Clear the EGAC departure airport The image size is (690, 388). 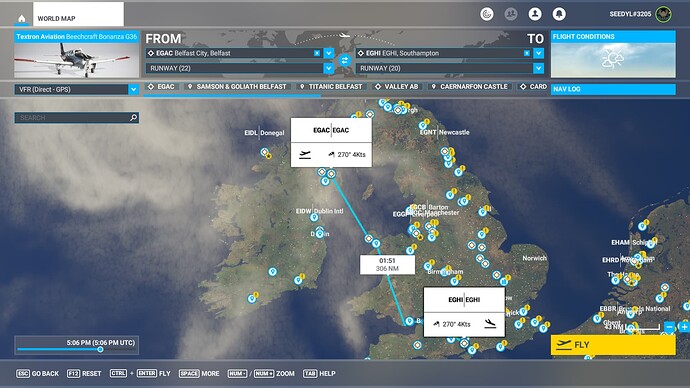coord(317,53)
